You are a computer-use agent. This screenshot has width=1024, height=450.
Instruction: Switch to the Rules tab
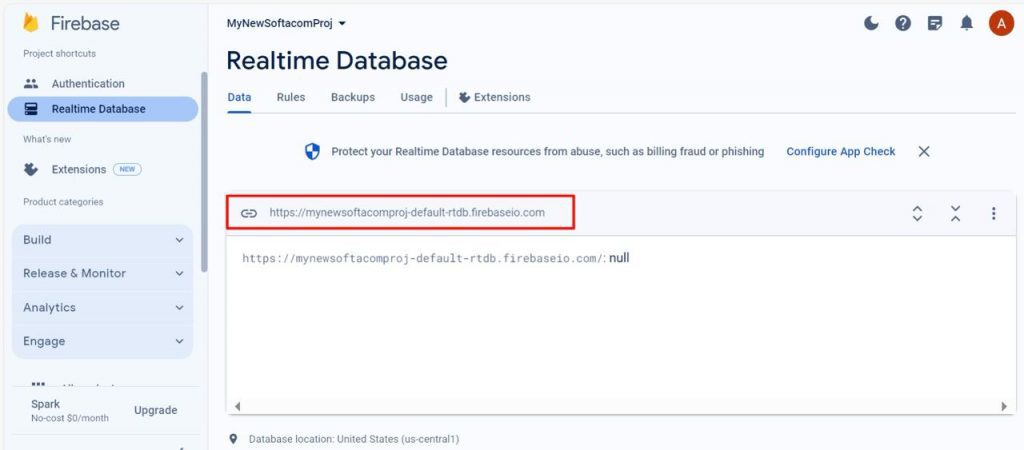(x=291, y=97)
